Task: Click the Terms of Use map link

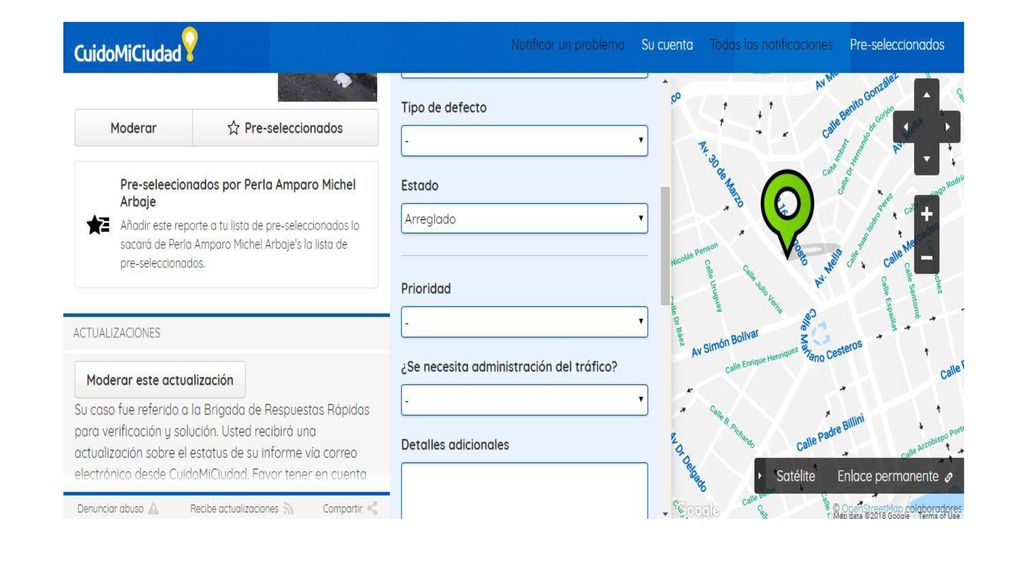Action: [938, 516]
